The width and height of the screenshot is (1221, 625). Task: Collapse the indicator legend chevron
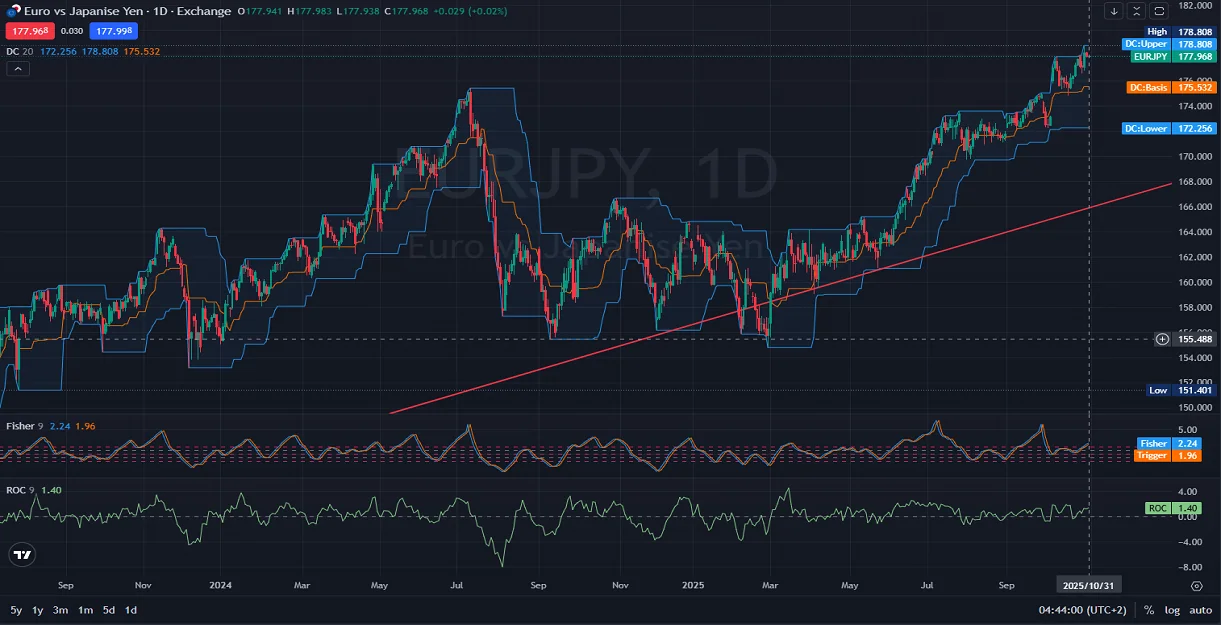[x=18, y=69]
